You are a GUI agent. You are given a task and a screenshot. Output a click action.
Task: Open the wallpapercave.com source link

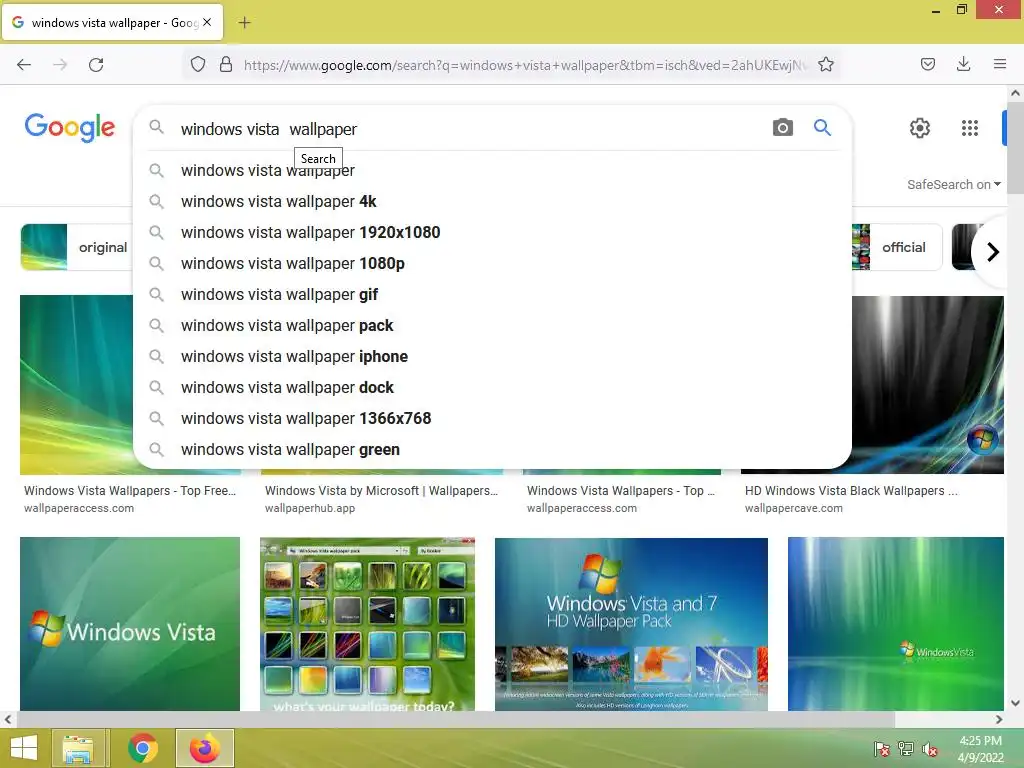pos(793,508)
